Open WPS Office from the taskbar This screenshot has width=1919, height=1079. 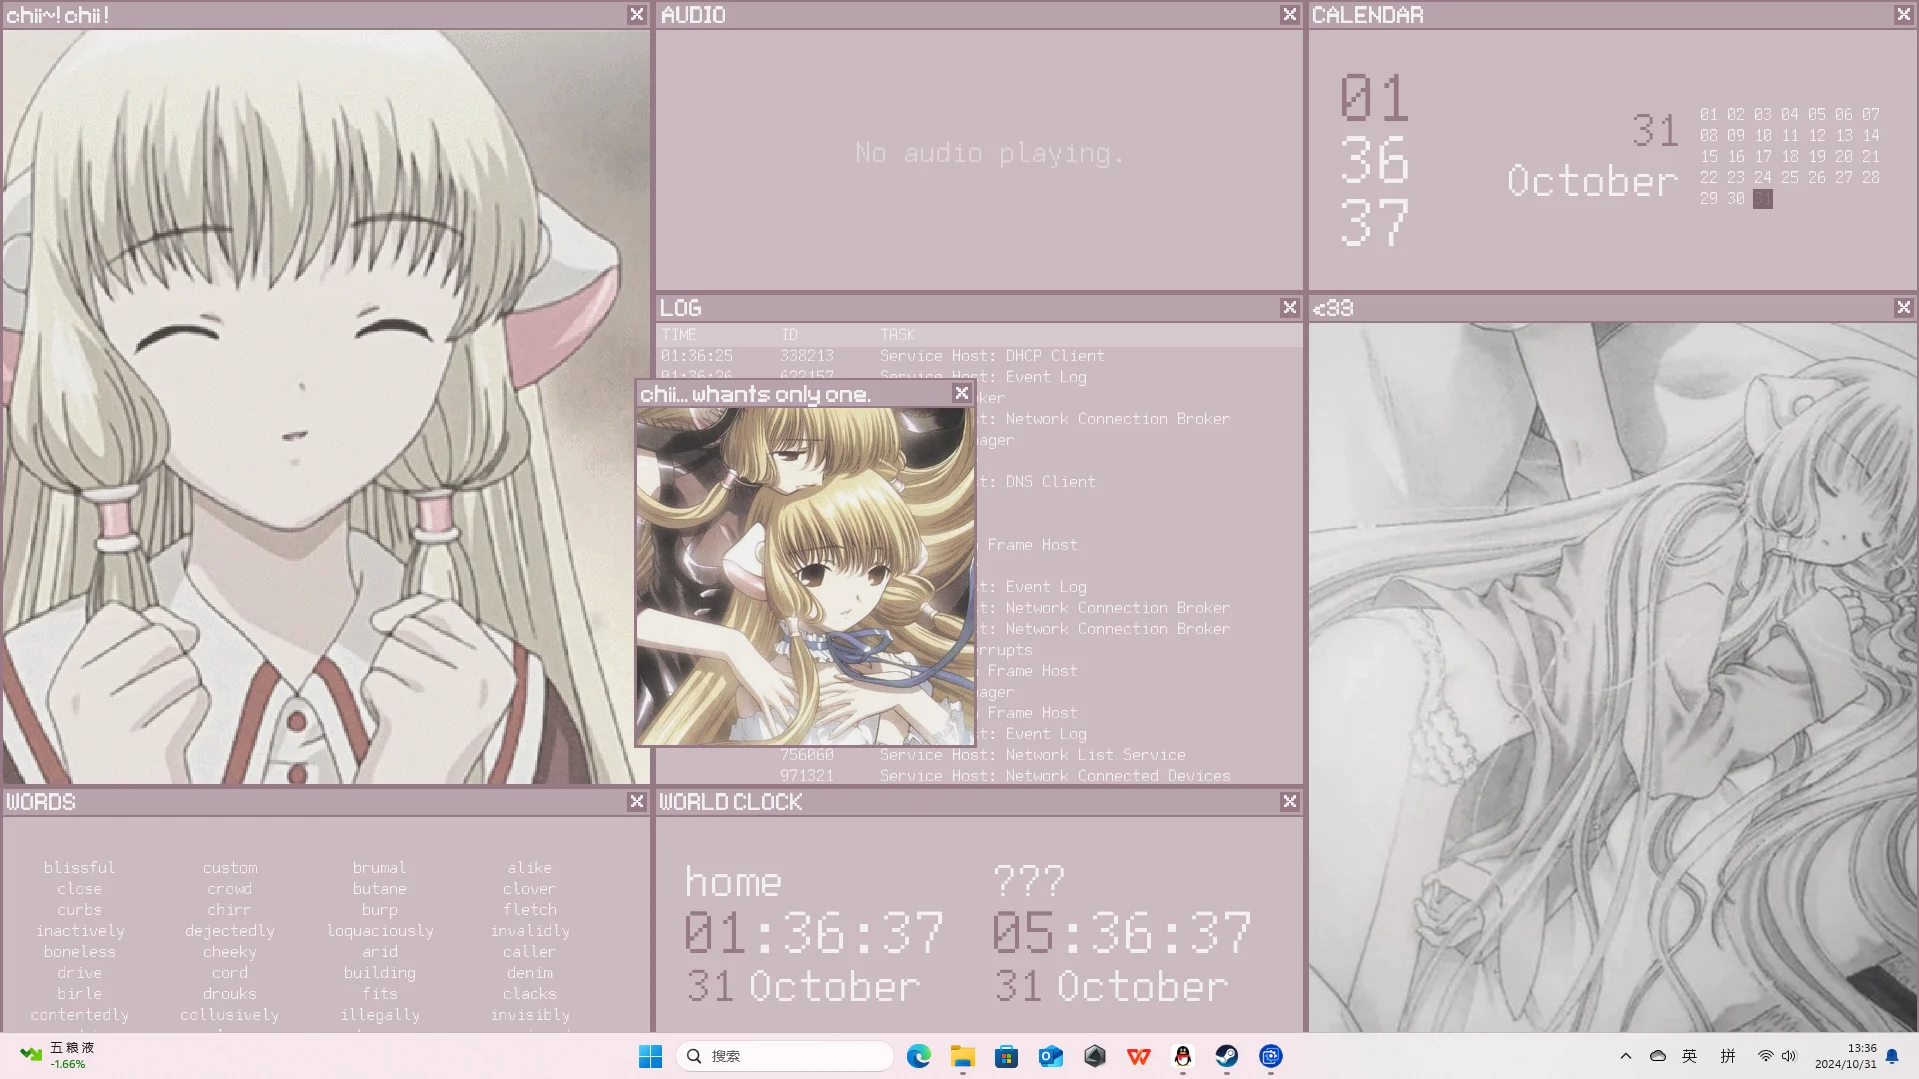click(1138, 1056)
